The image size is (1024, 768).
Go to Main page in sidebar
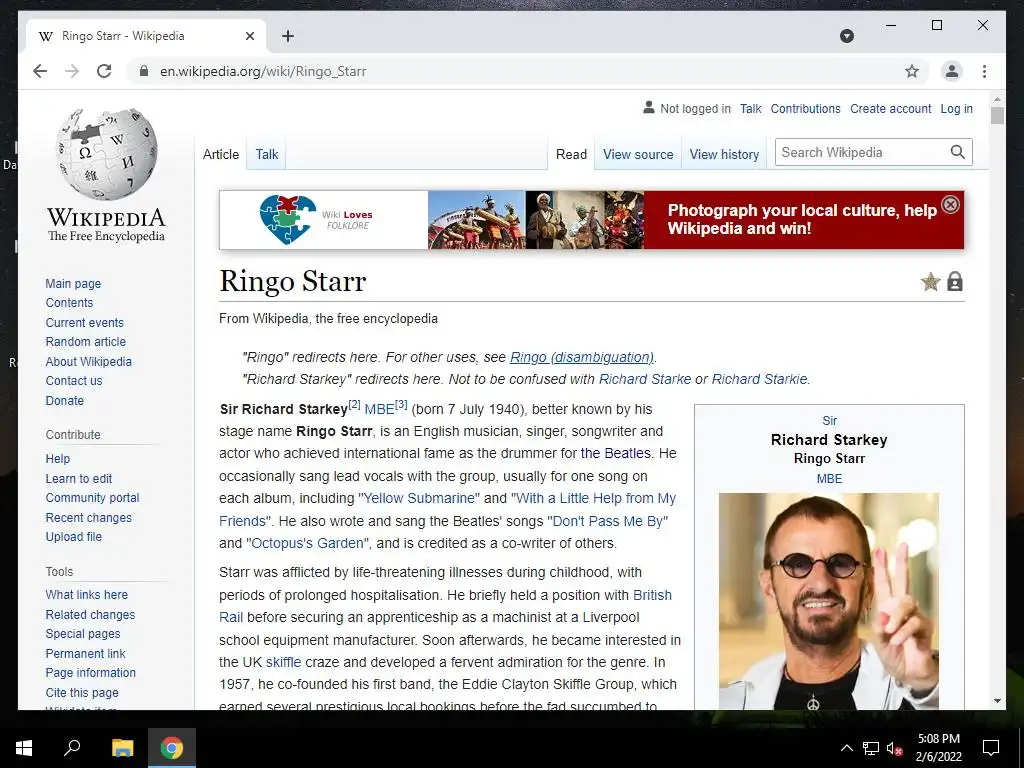click(x=73, y=283)
